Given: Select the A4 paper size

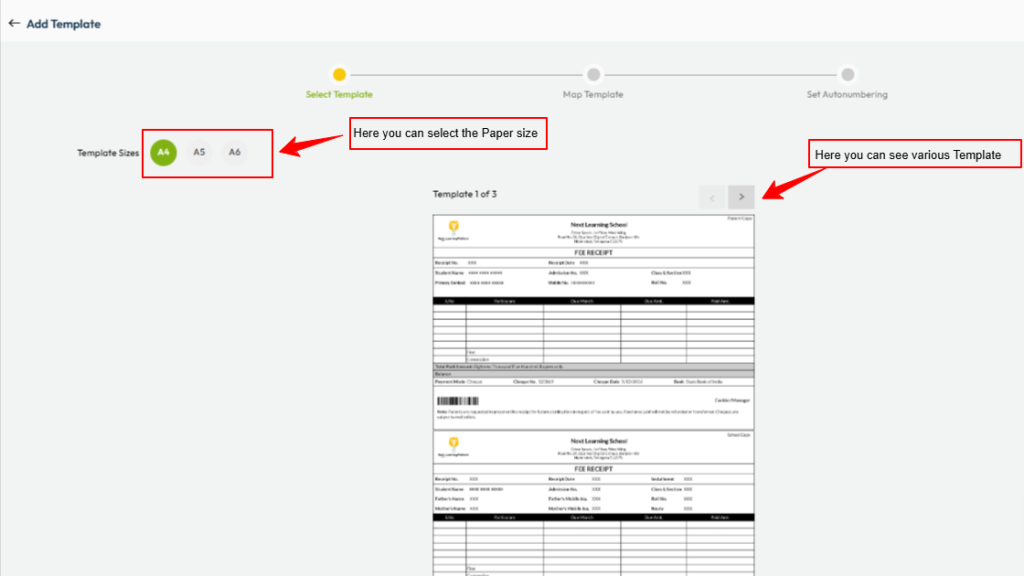Looking at the screenshot, I should (164, 152).
